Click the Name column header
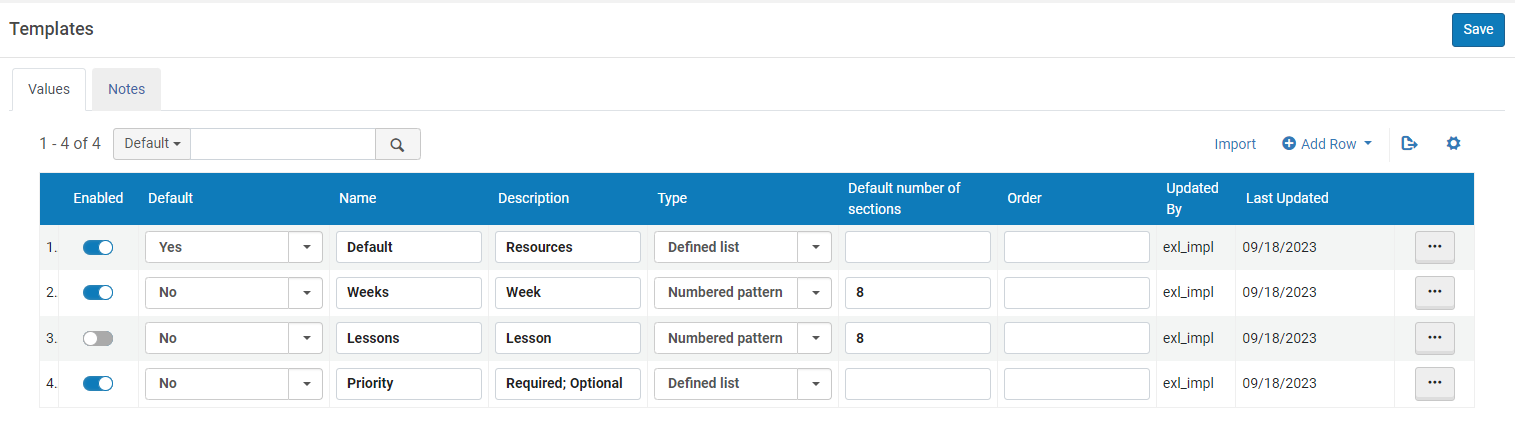The image size is (1515, 423). 358,198
